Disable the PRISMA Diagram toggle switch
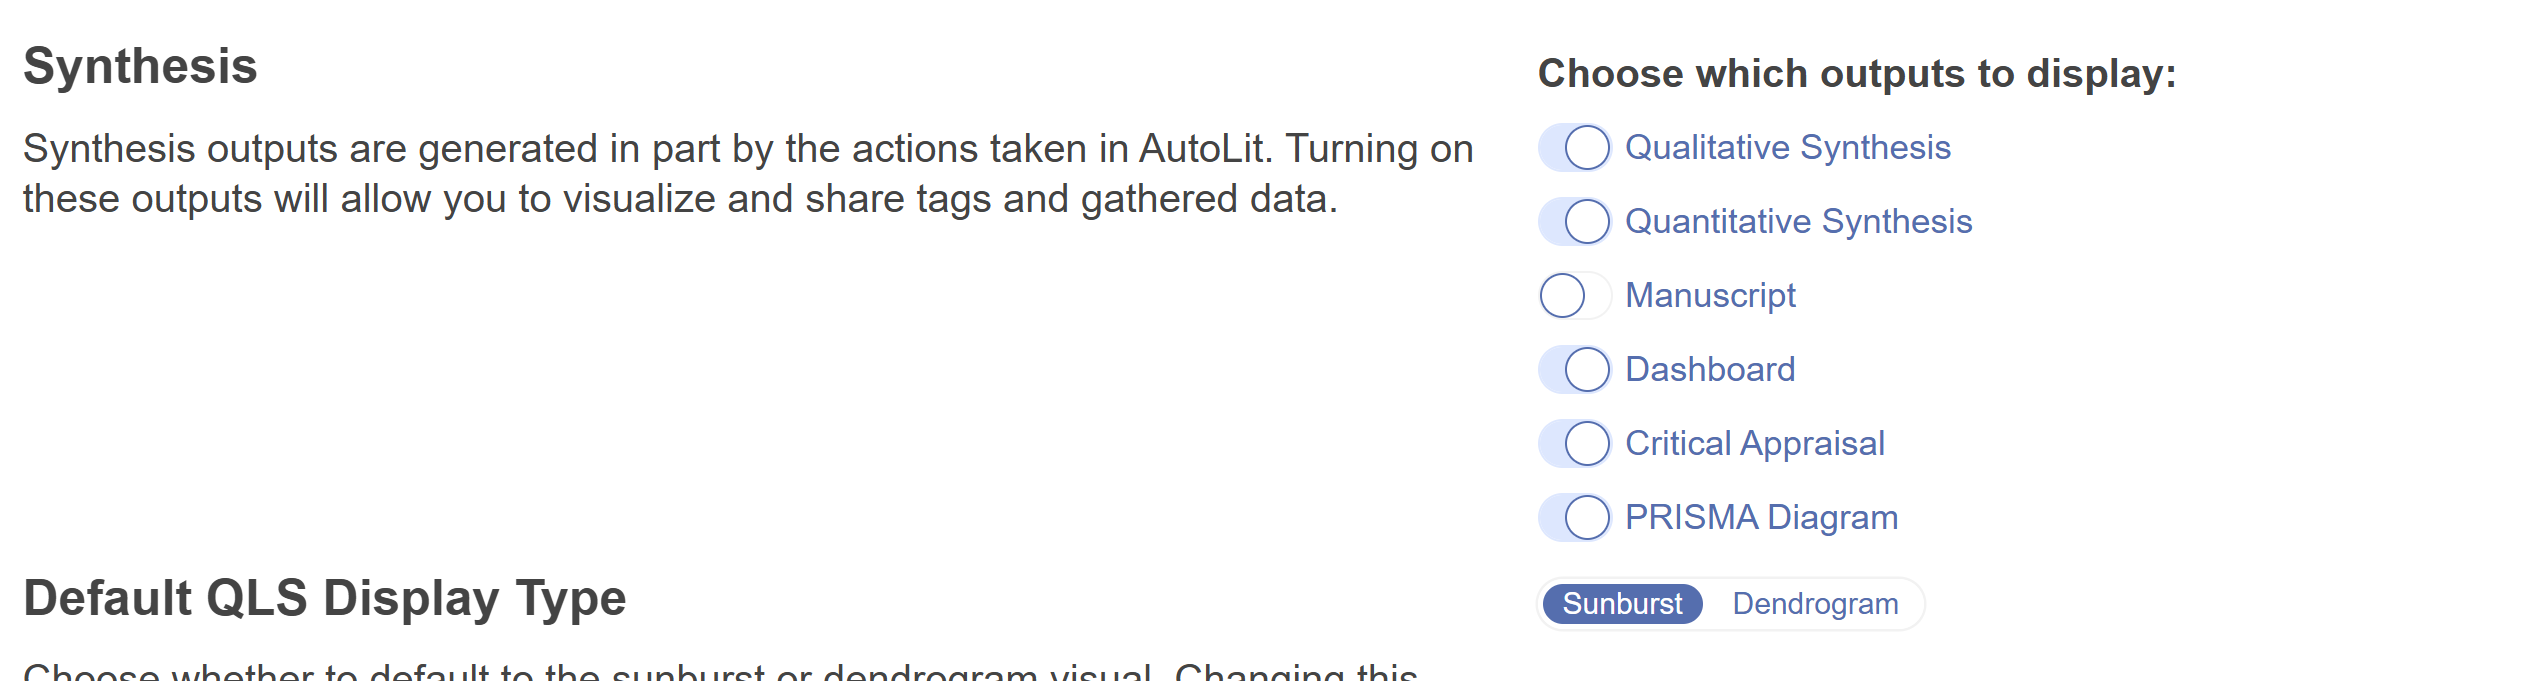Image resolution: width=2543 pixels, height=681 pixels. 1574,518
